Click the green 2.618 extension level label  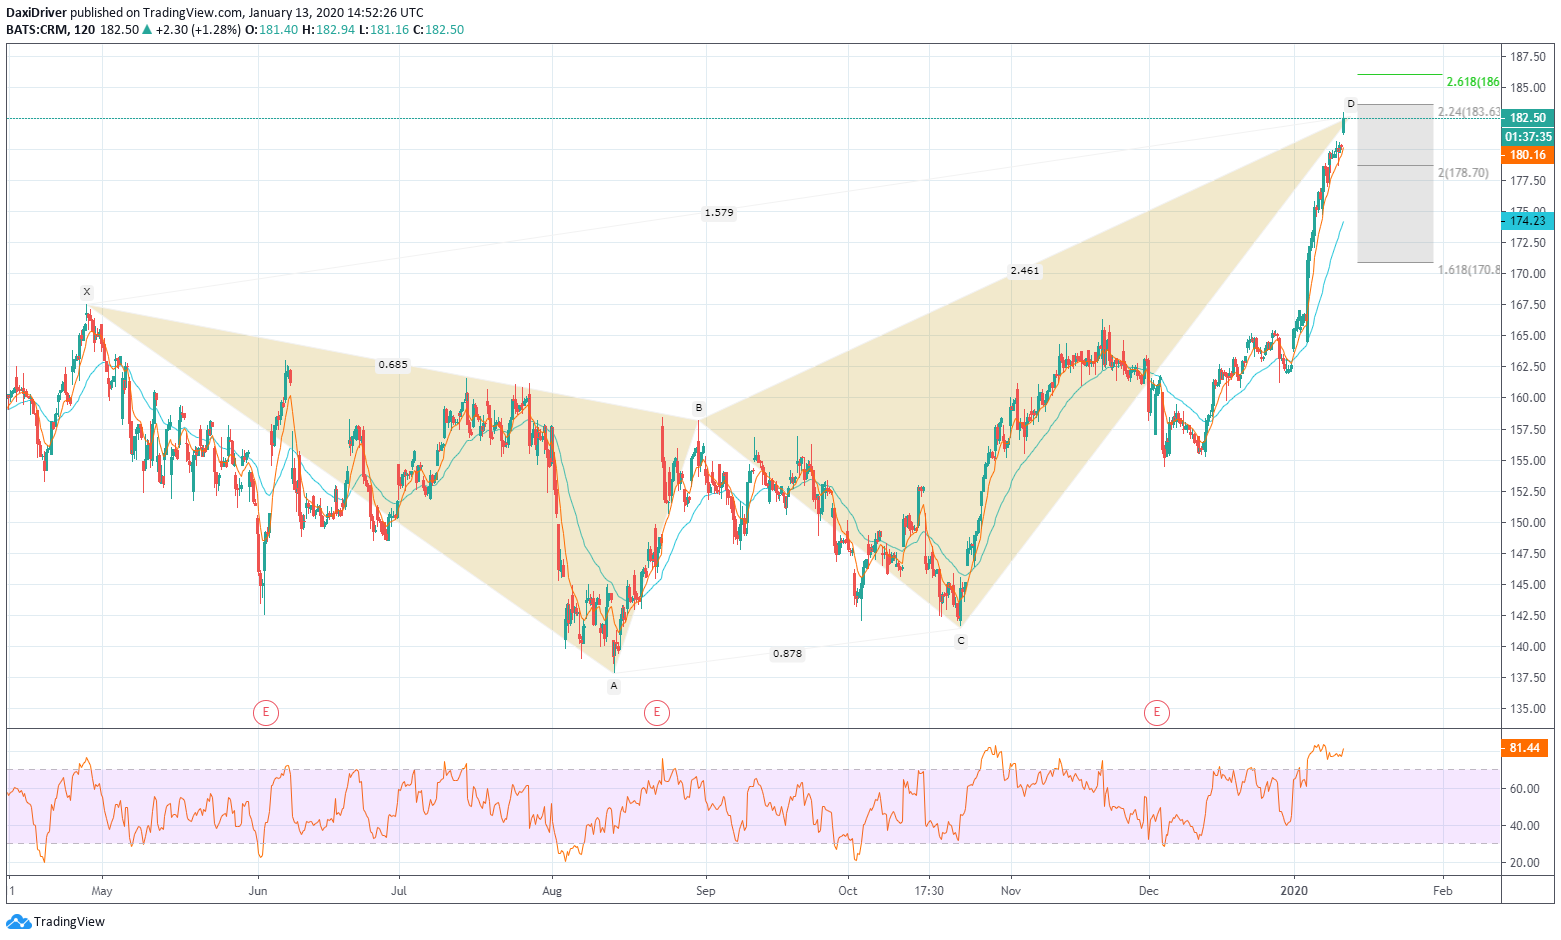1473,82
